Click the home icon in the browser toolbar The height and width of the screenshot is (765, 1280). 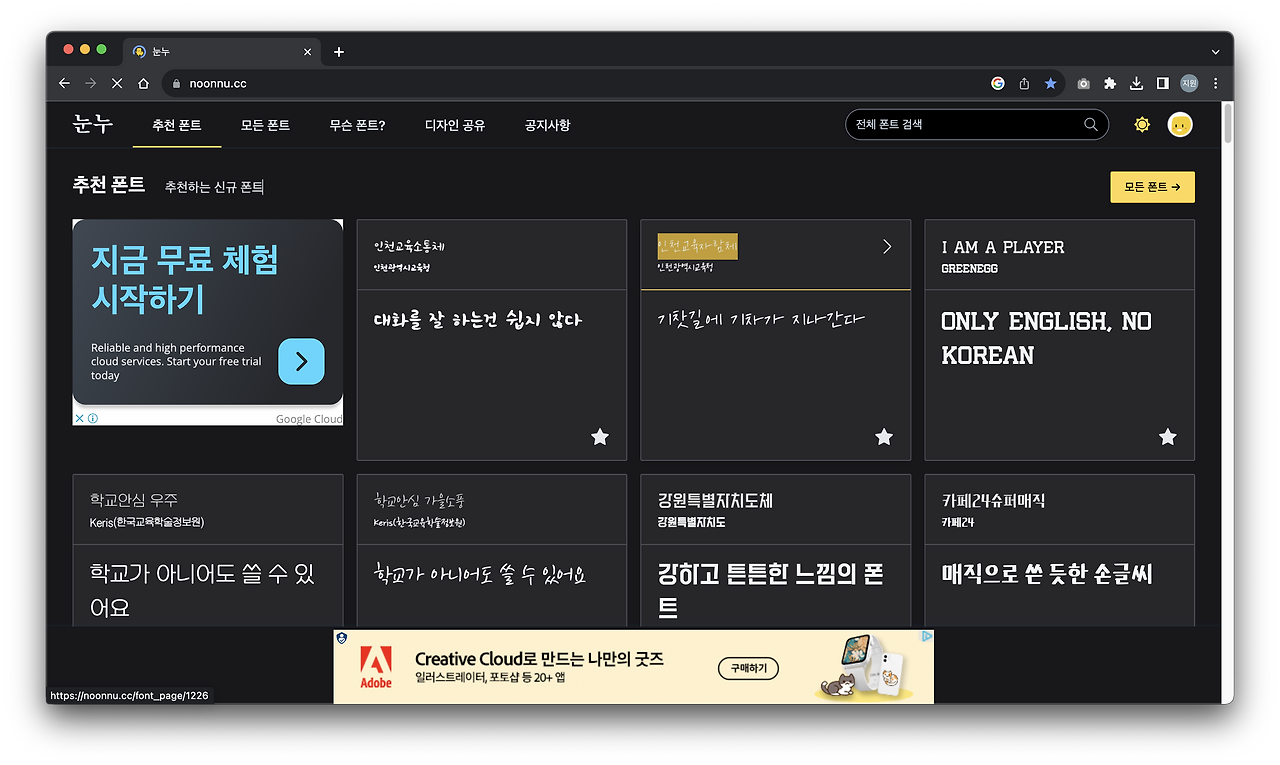coord(143,83)
